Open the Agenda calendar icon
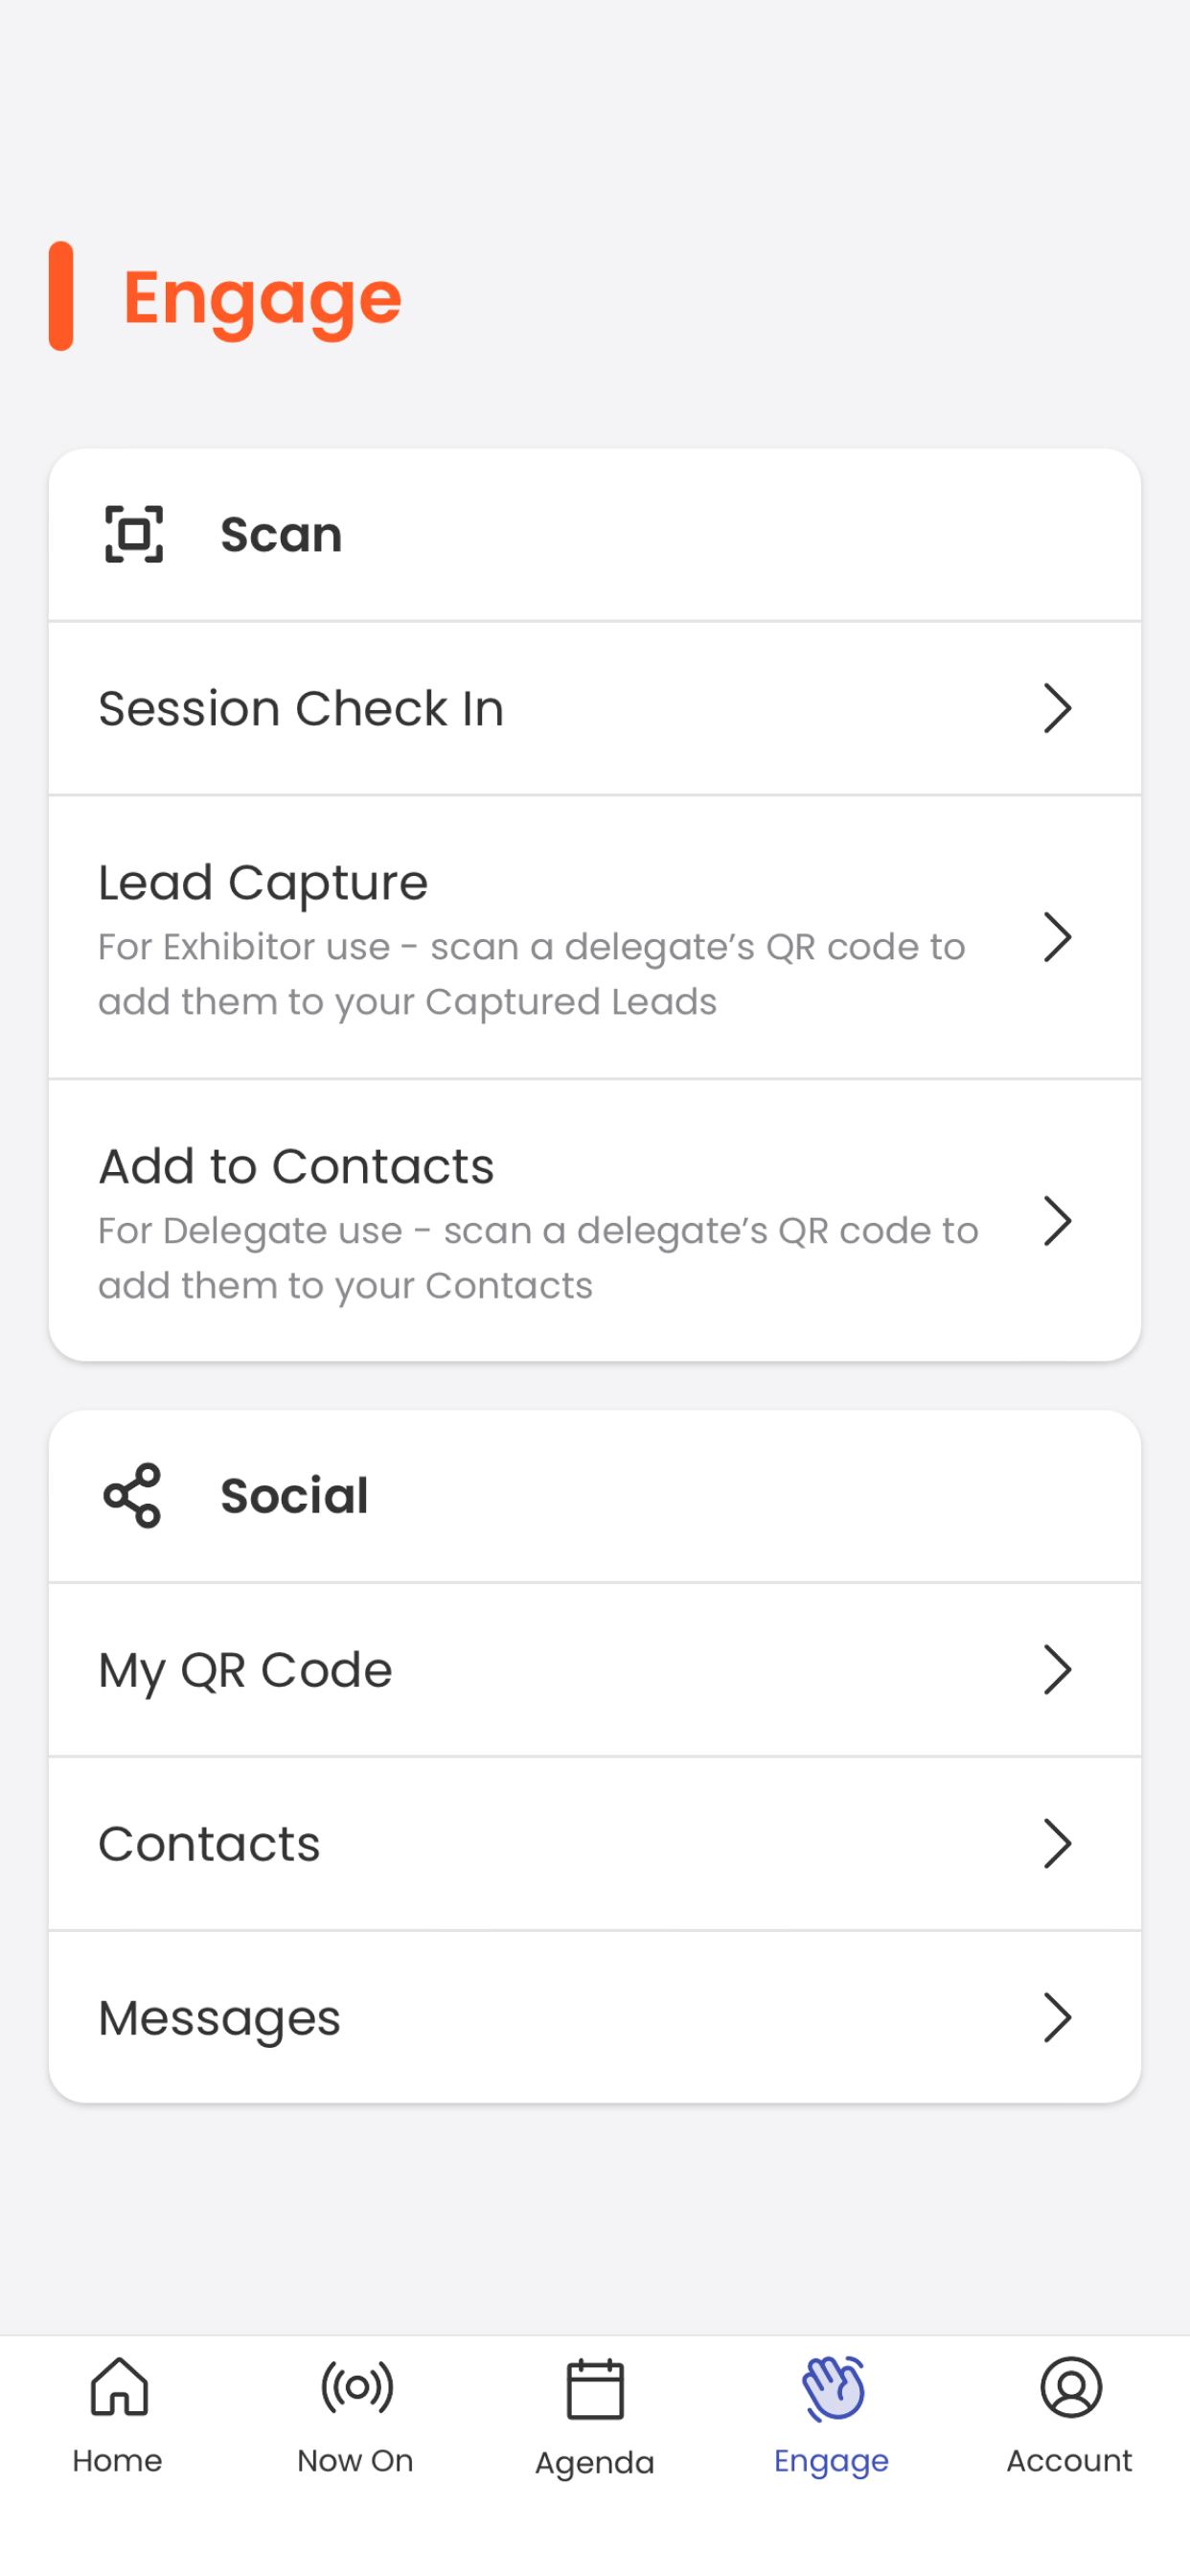Image resolution: width=1190 pixels, height=2576 pixels. coord(595,2389)
